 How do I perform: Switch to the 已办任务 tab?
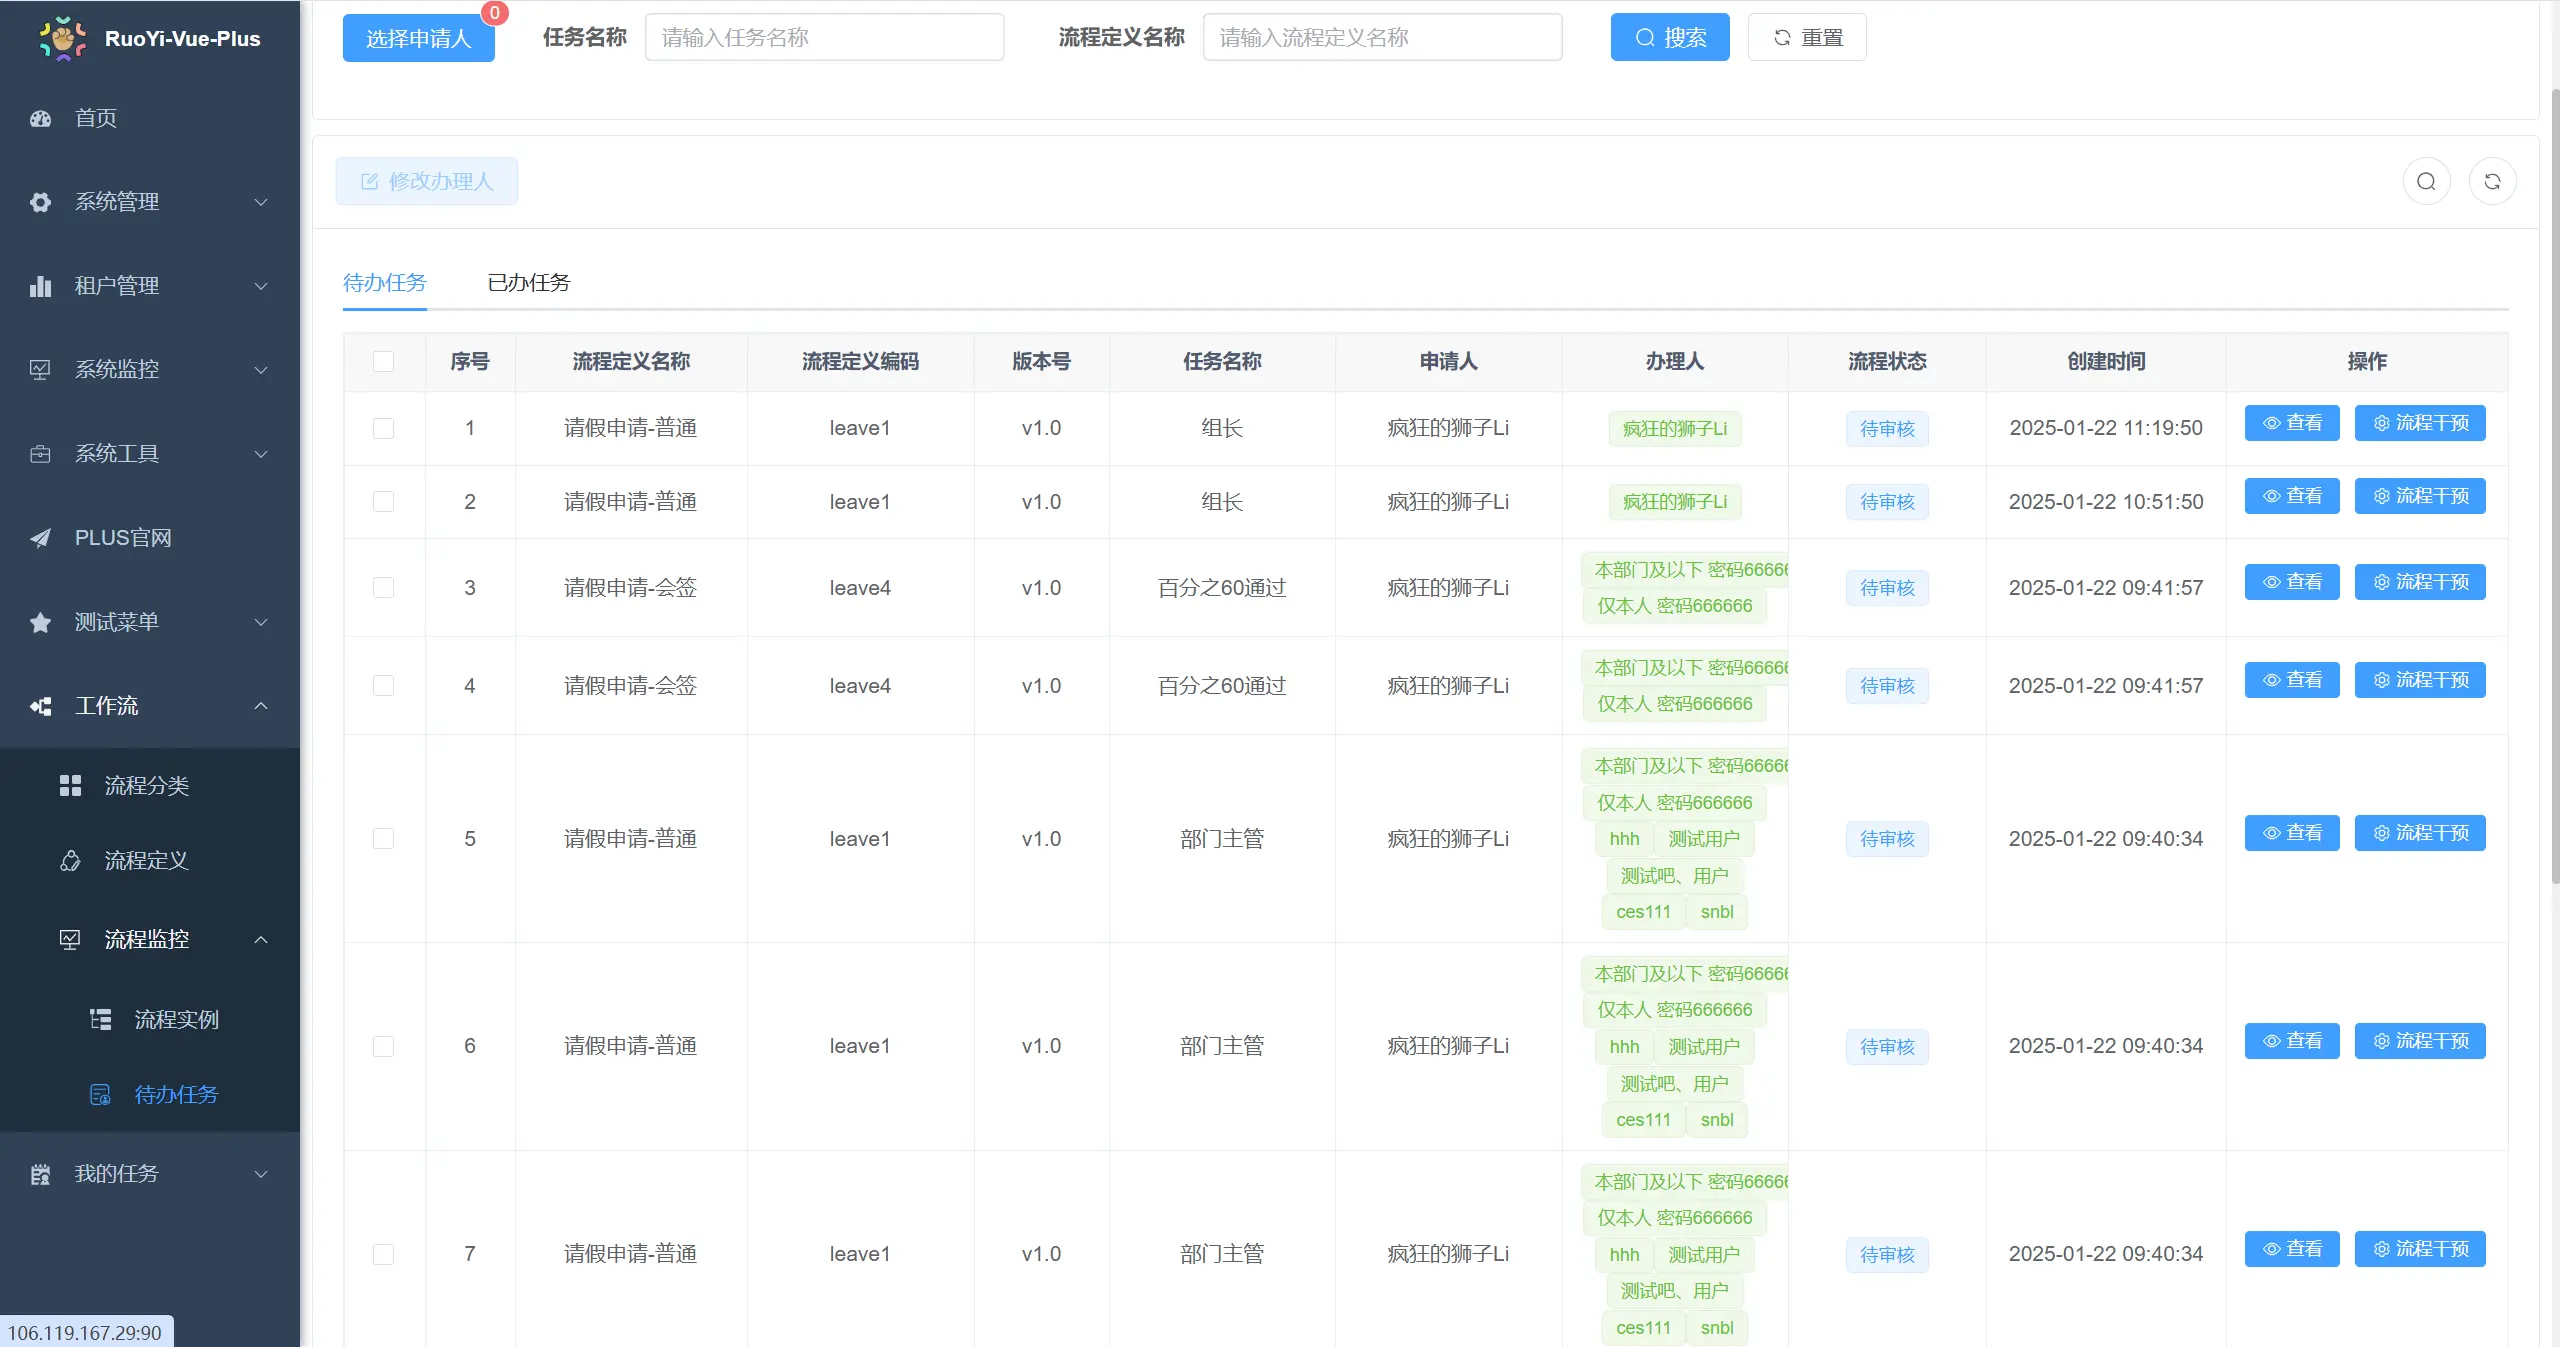click(x=529, y=283)
